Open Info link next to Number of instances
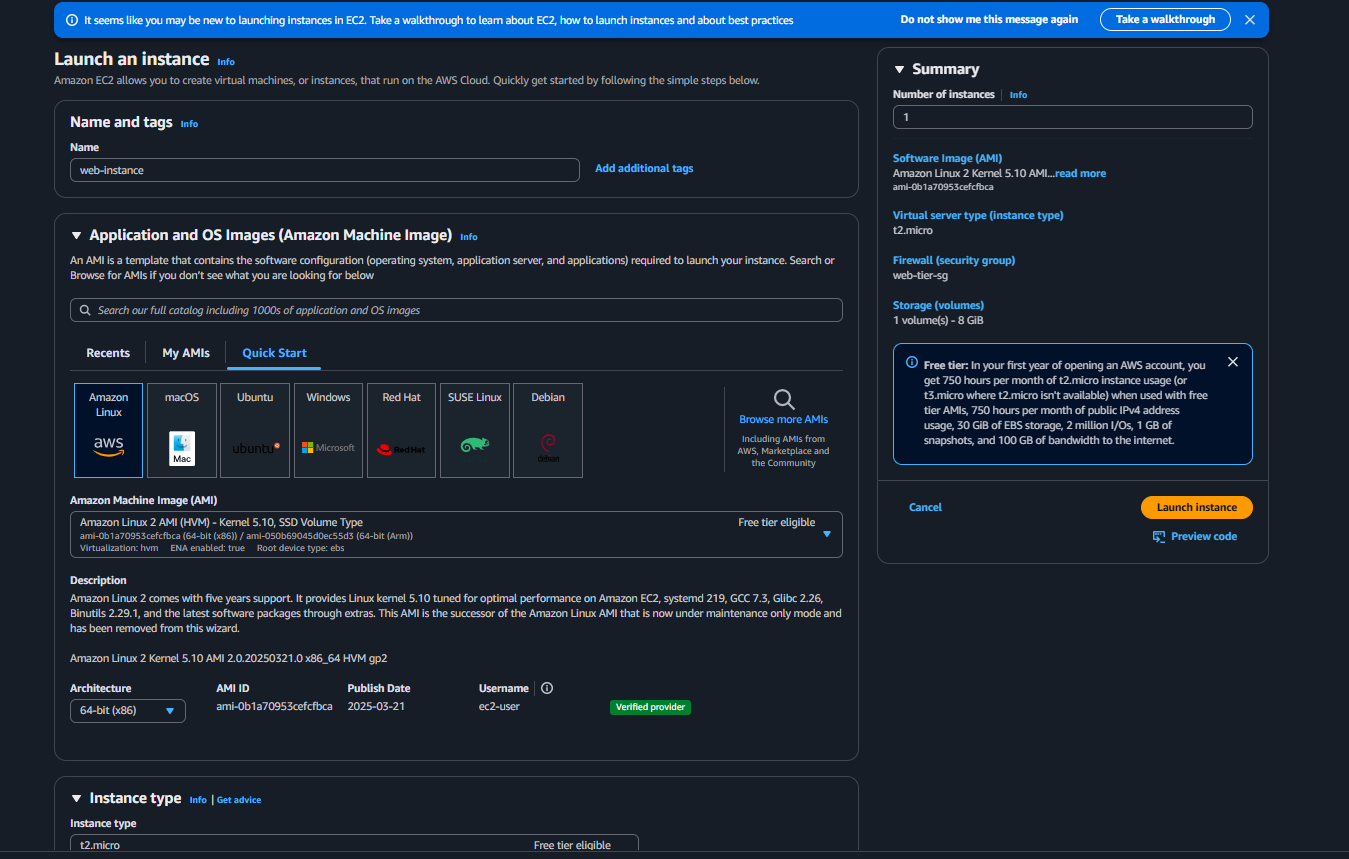This screenshot has height=859, width=1349. point(1018,95)
